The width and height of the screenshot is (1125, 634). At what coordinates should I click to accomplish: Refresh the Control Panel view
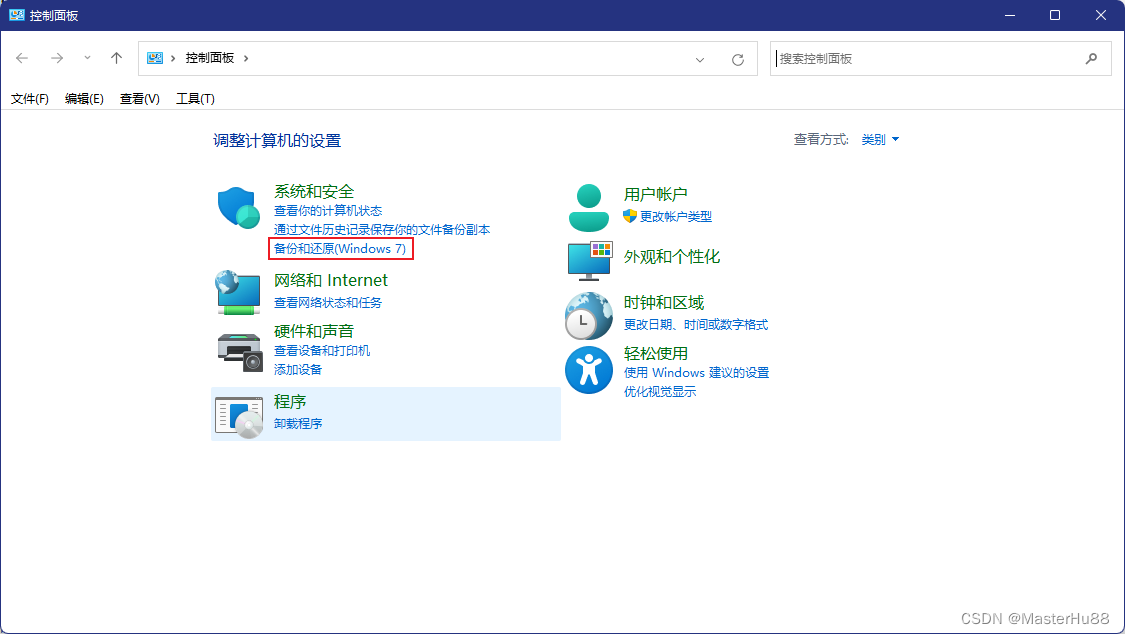point(738,60)
